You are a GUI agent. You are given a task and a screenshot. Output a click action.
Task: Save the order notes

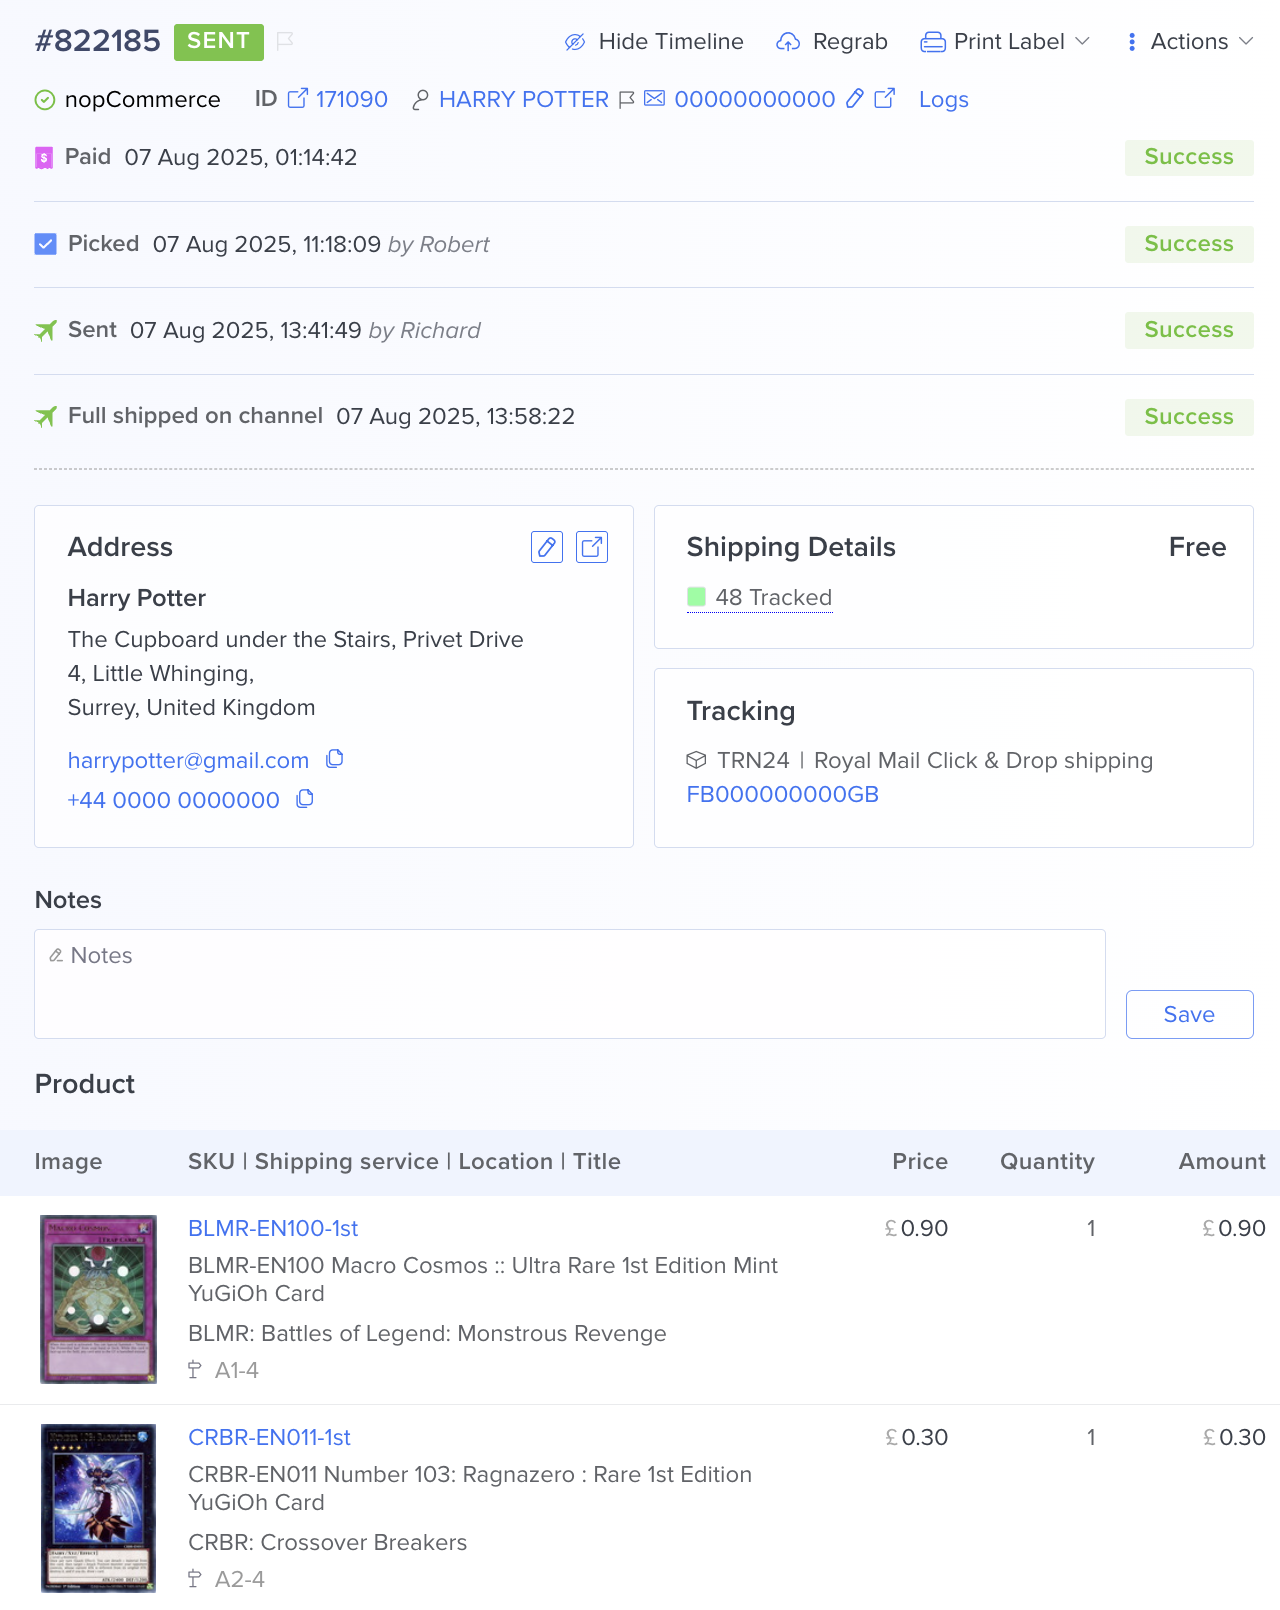pyautogui.click(x=1189, y=1014)
